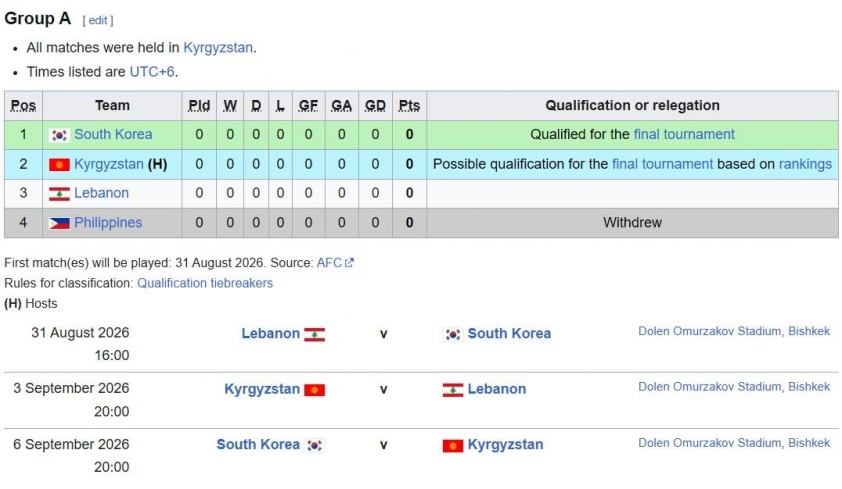The height and width of the screenshot is (489, 842).
Task: Open the edit link beside Group A
Action: tap(98, 20)
